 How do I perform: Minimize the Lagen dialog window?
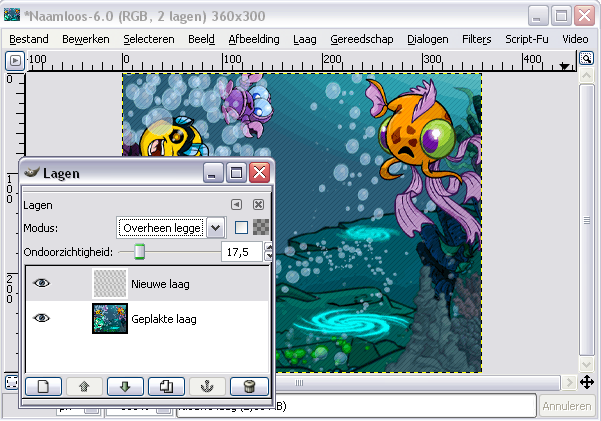coord(213,173)
